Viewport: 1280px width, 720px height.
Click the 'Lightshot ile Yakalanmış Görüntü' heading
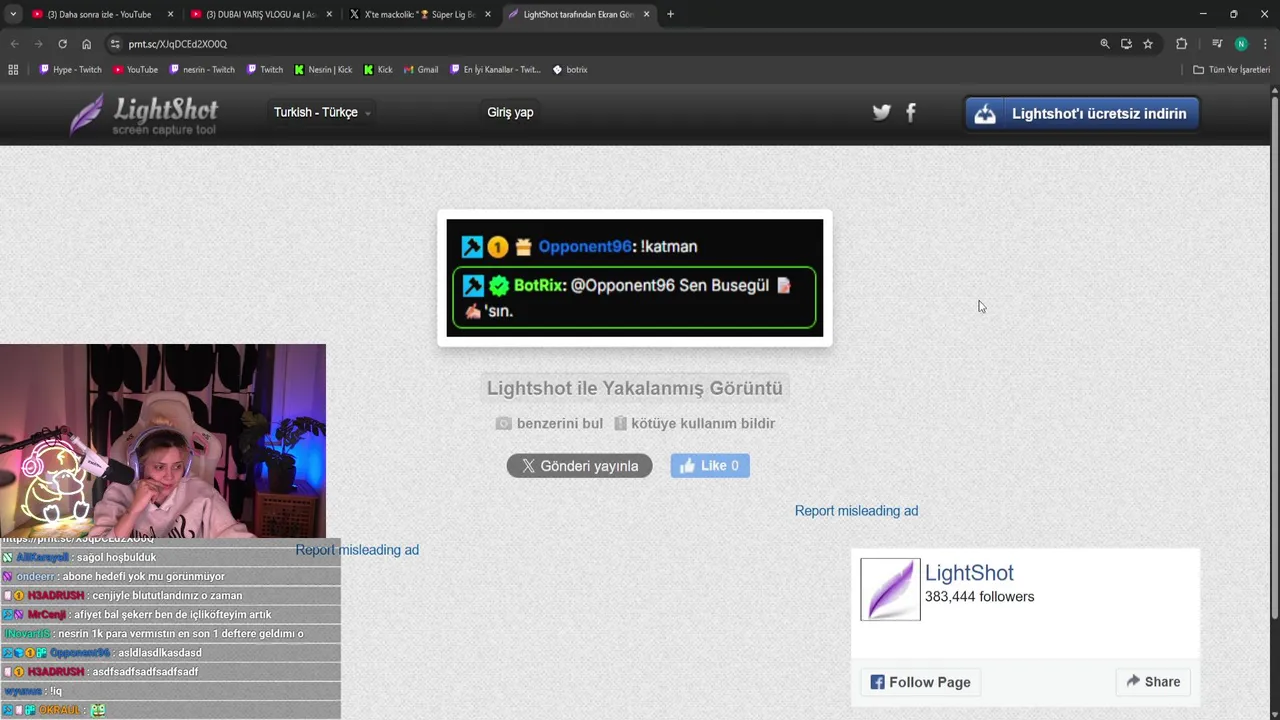coord(635,388)
